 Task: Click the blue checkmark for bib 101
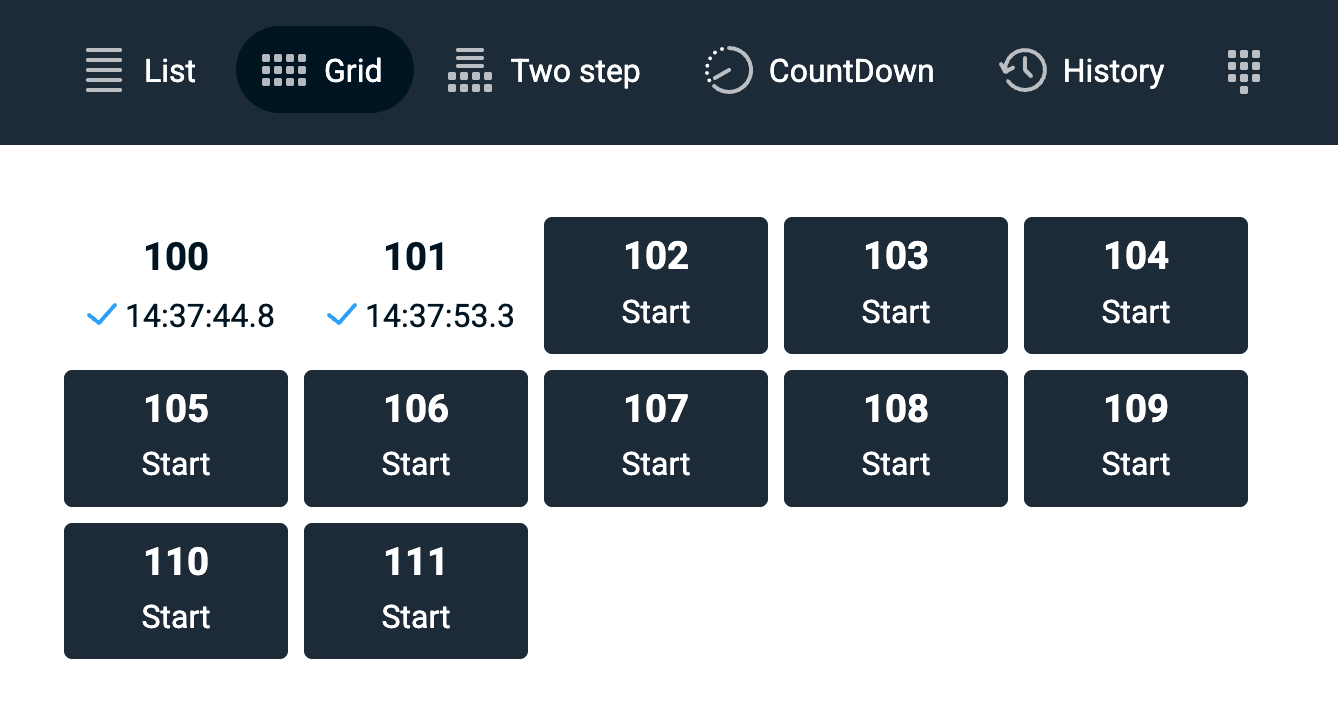click(342, 316)
